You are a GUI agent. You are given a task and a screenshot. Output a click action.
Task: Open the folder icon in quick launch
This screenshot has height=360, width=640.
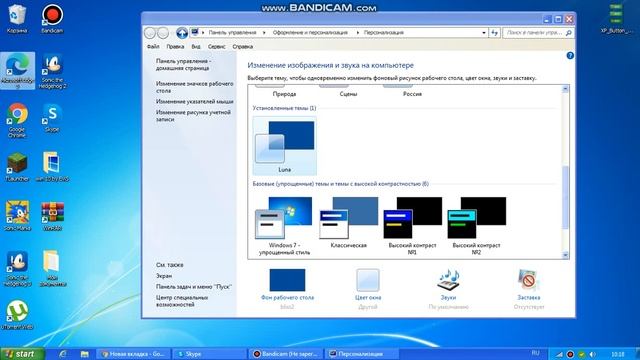pyautogui.click(x=84, y=354)
